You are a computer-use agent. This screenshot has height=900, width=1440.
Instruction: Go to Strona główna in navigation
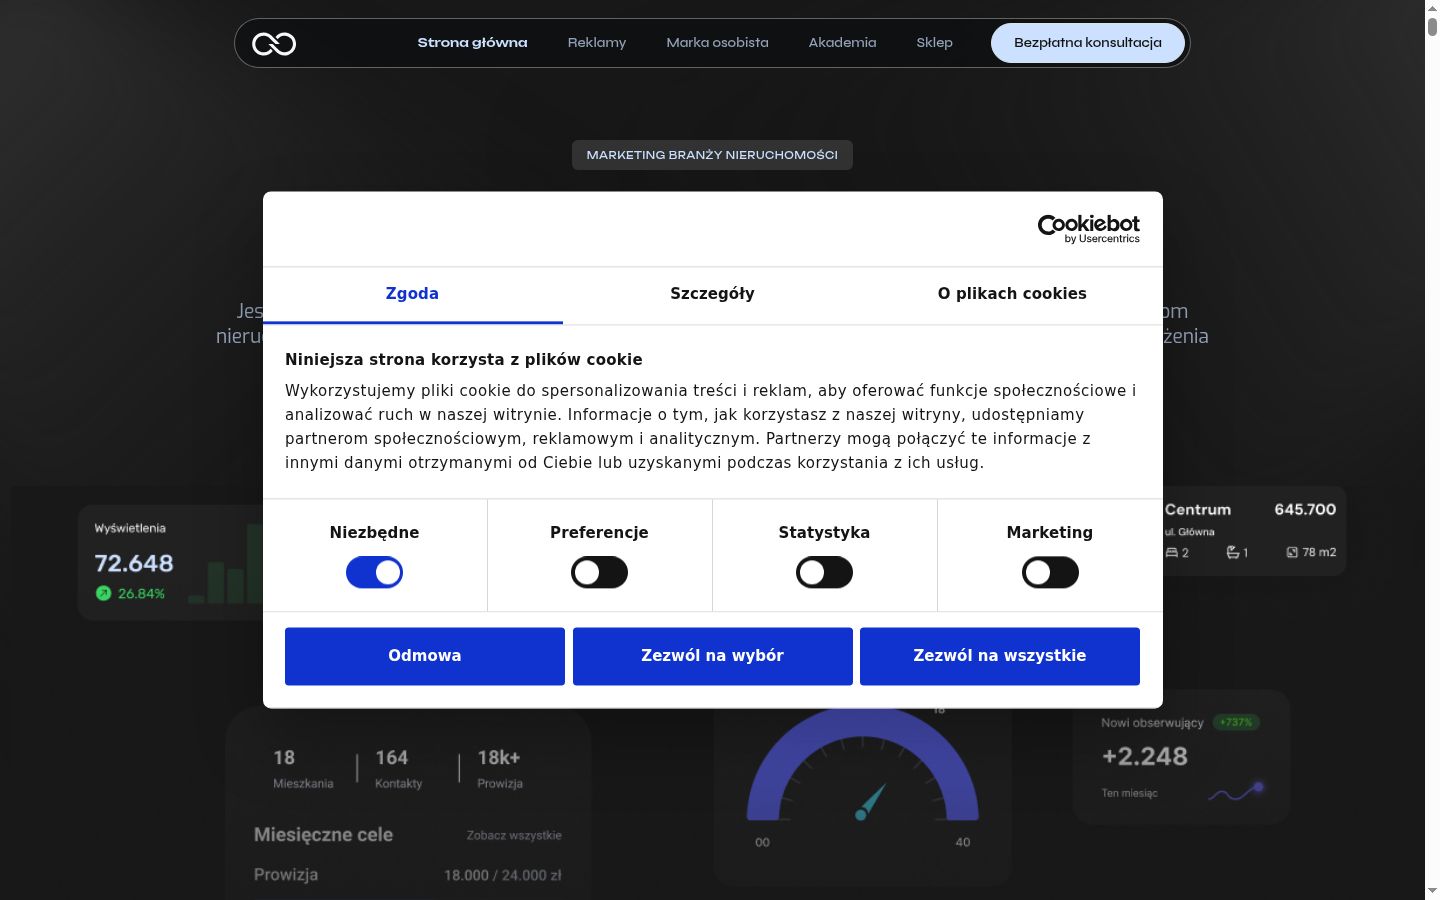click(x=472, y=43)
